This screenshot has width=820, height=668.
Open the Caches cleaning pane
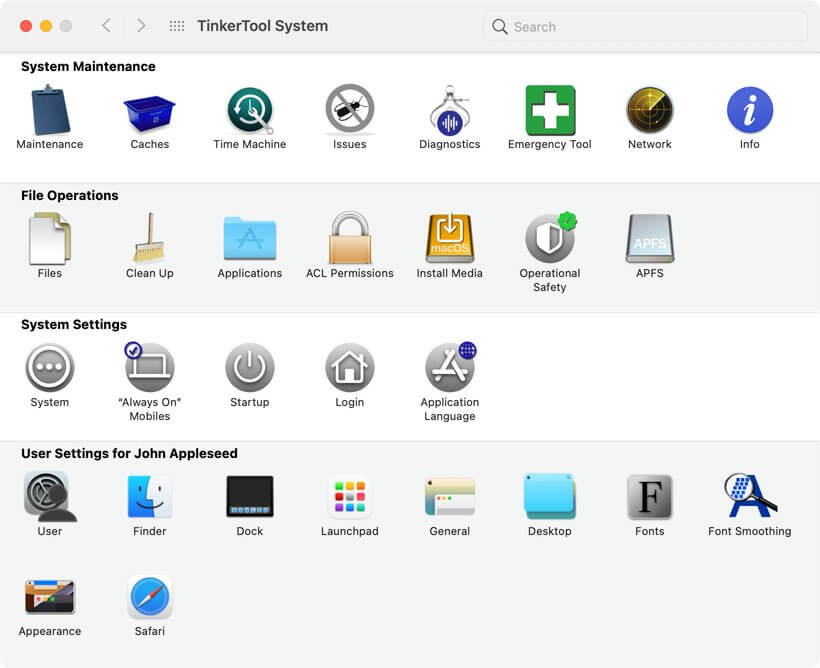pyautogui.click(x=149, y=112)
